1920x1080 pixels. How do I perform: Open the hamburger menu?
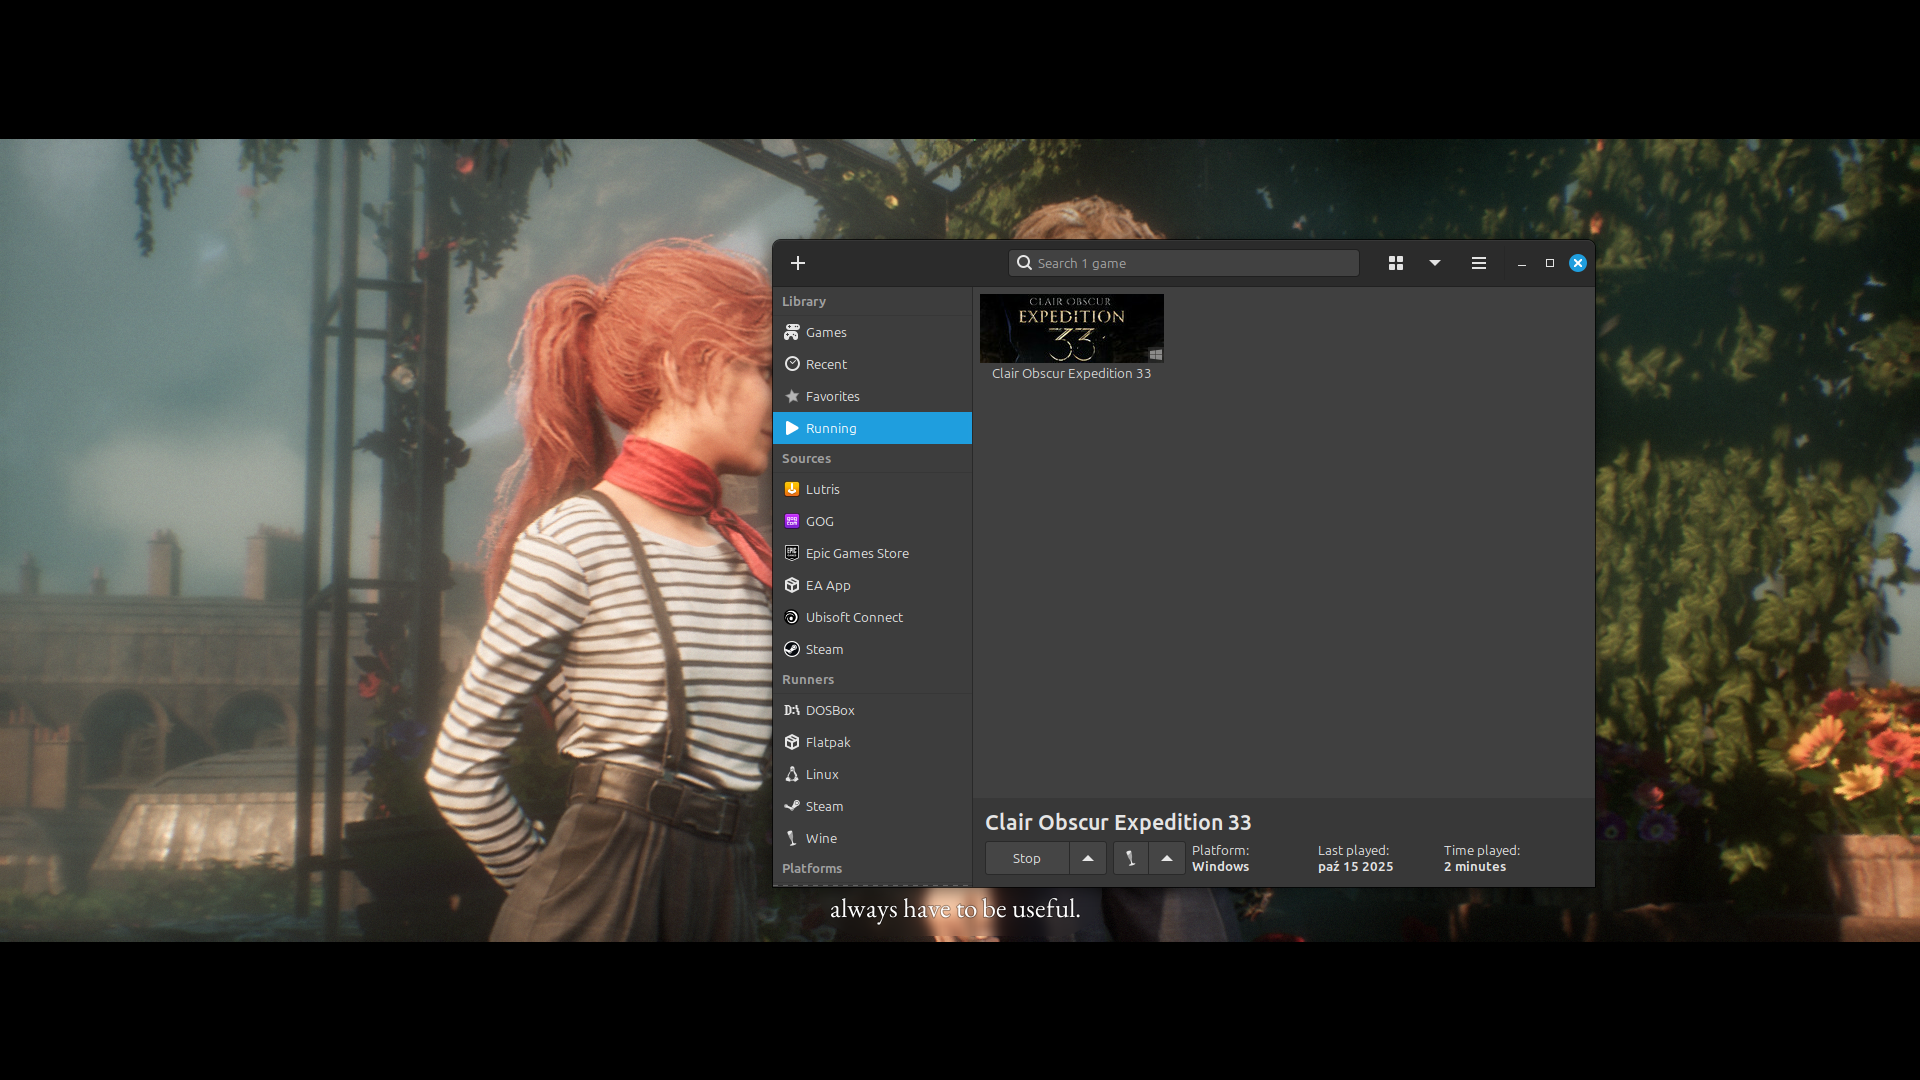[1479, 263]
